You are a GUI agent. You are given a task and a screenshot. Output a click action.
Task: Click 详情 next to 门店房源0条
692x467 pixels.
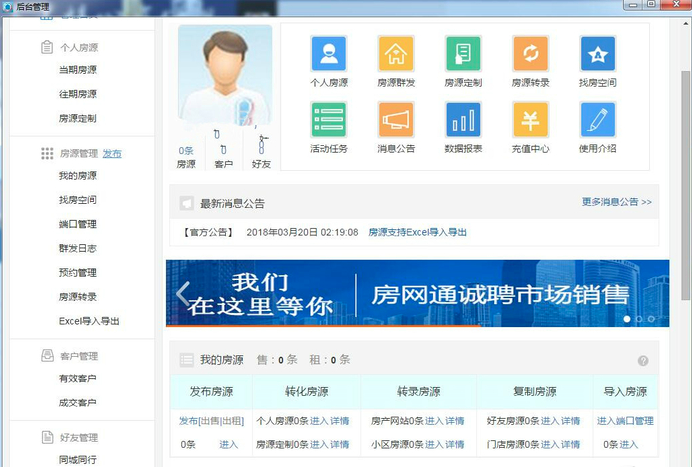(x=570, y=444)
